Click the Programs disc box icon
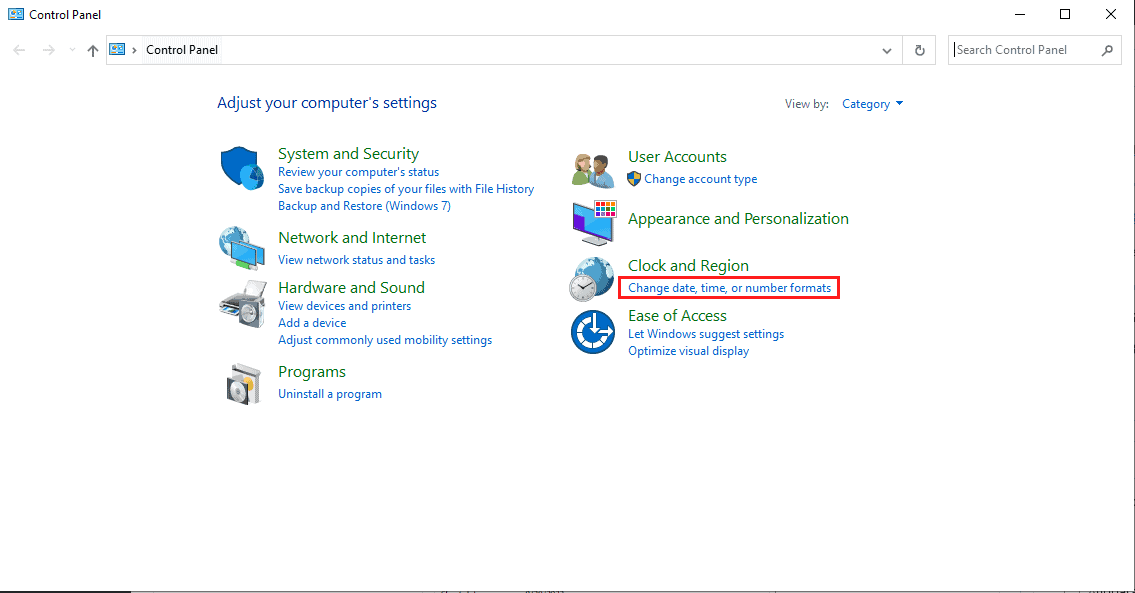The image size is (1135, 593). [x=243, y=384]
